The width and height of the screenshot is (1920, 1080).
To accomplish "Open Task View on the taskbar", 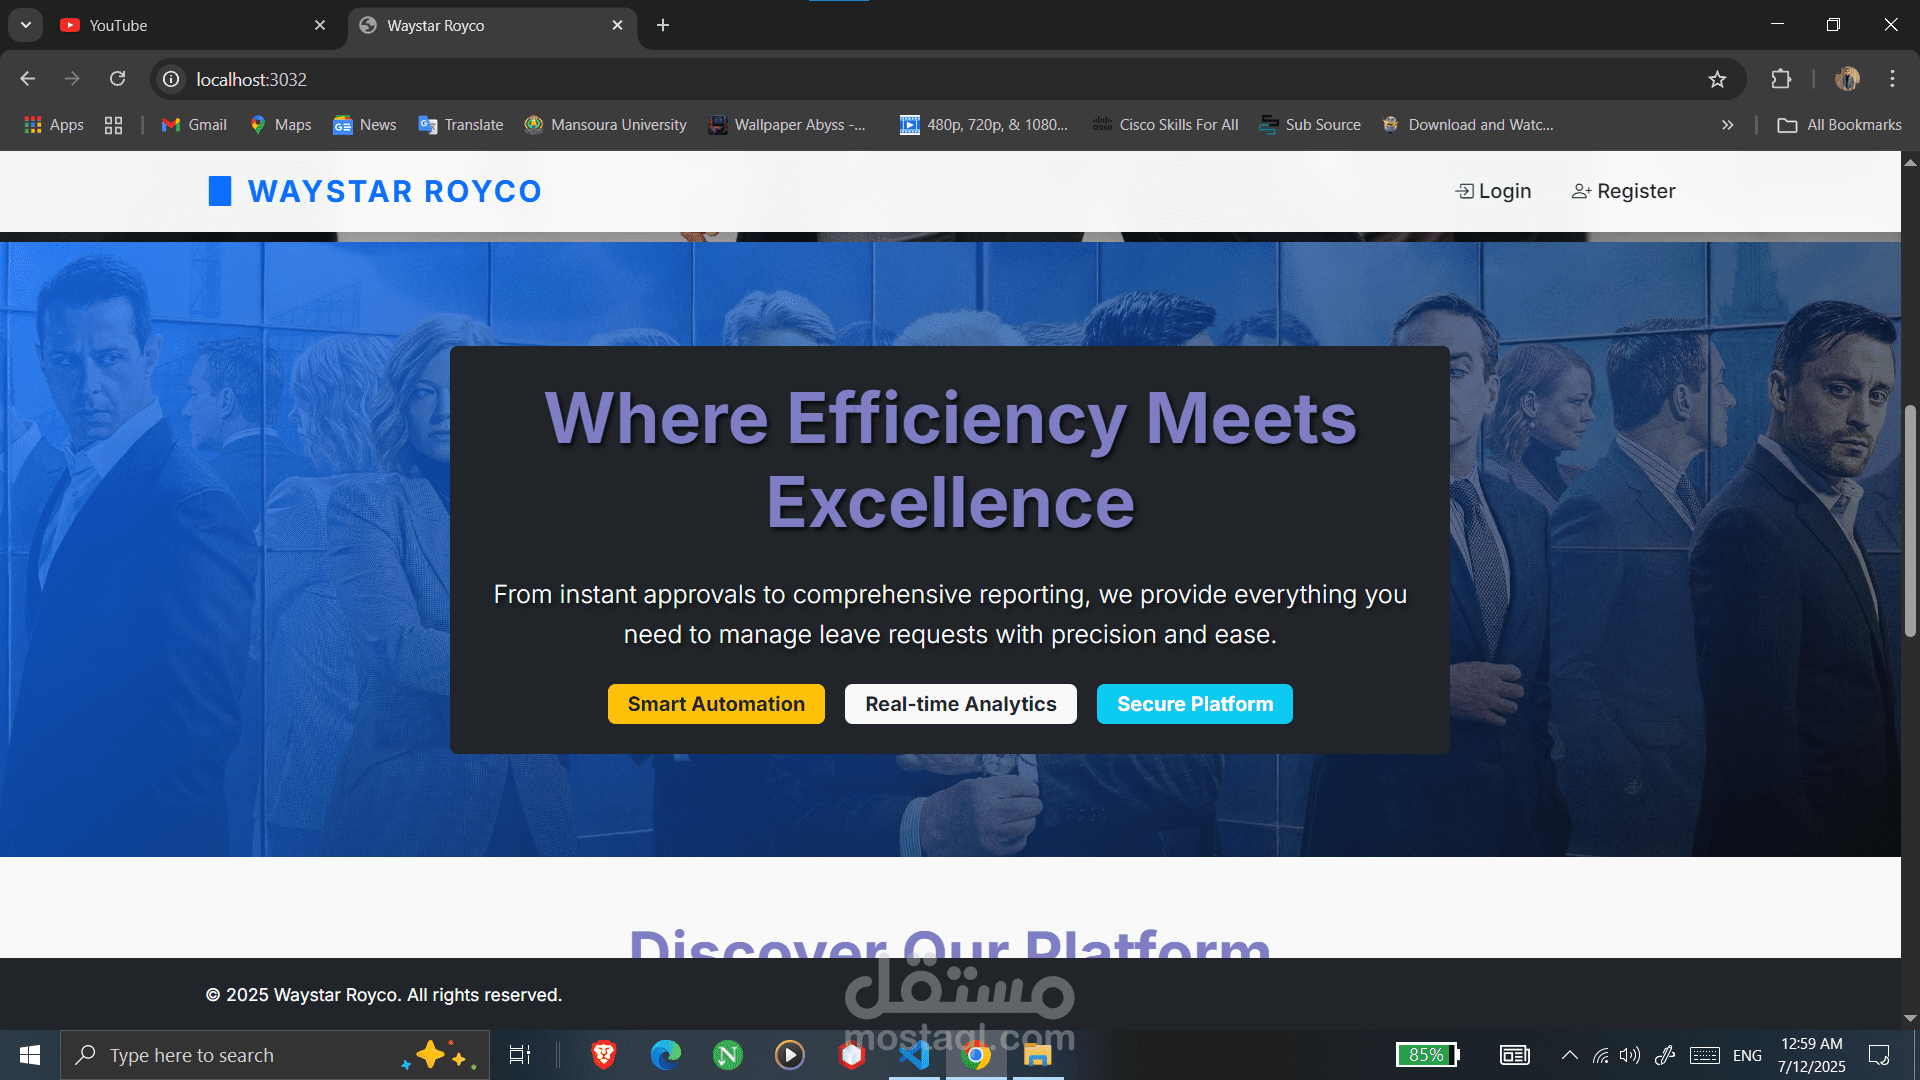I will (520, 1055).
